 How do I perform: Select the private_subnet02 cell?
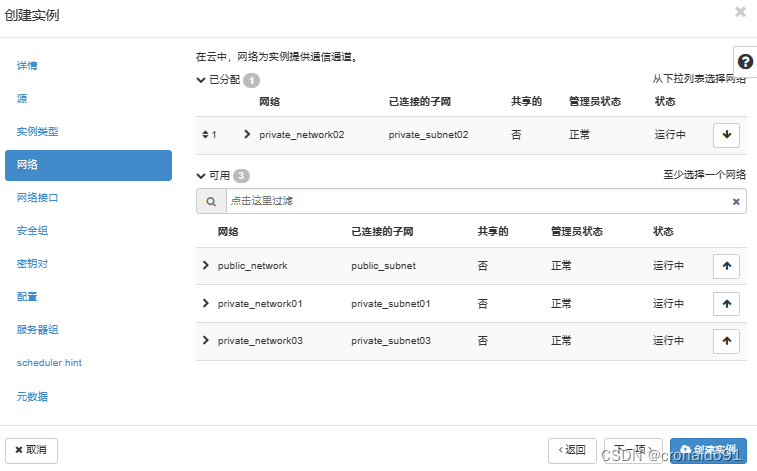pyautogui.click(x=428, y=135)
